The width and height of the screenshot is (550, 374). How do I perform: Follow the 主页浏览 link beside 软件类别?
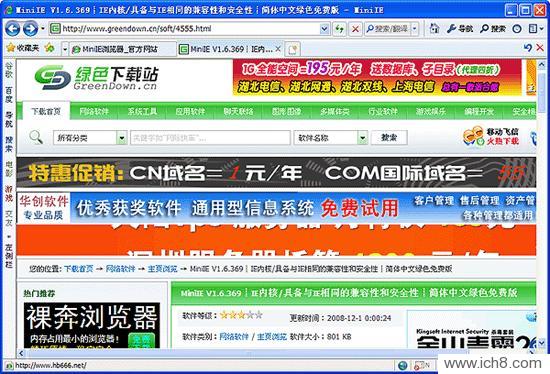pos(272,337)
